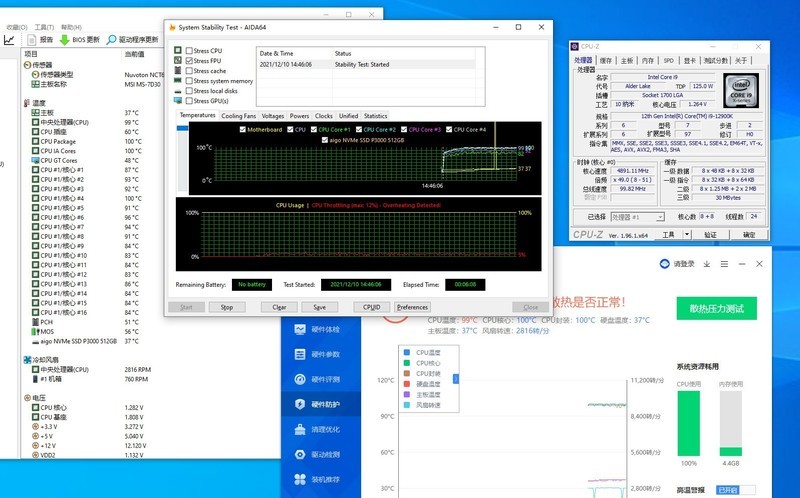800x498 pixels.
Task: Expand the chart legend blue arrow
Action: click(456, 379)
